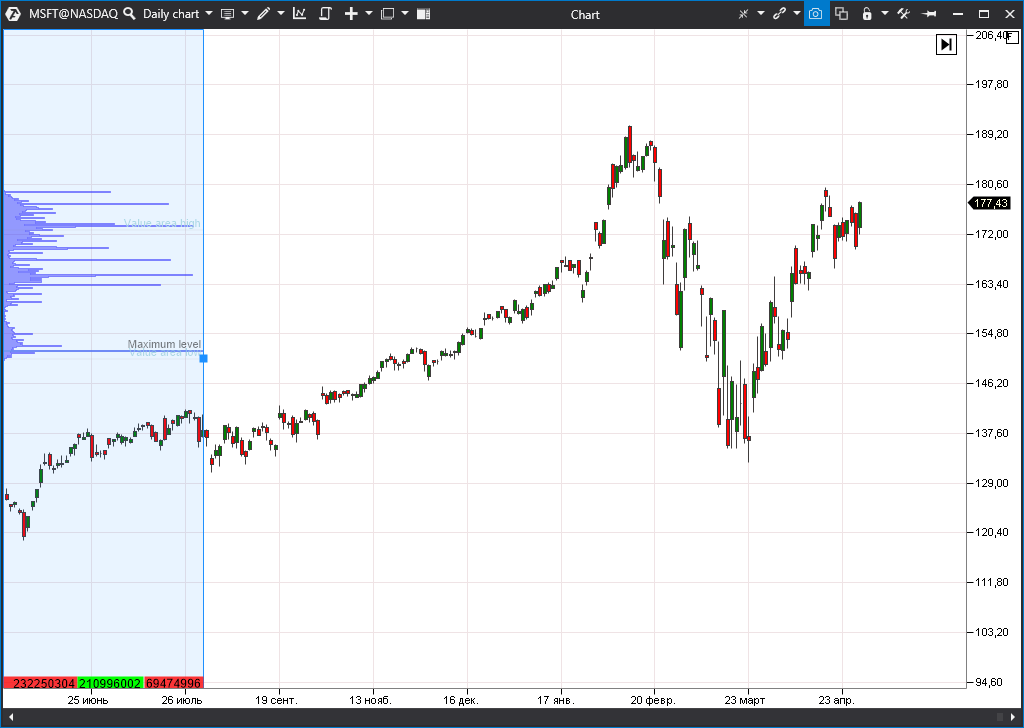Expand the drawing tools dropdown arrow
The image size is (1024, 728).
(x=281, y=14)
